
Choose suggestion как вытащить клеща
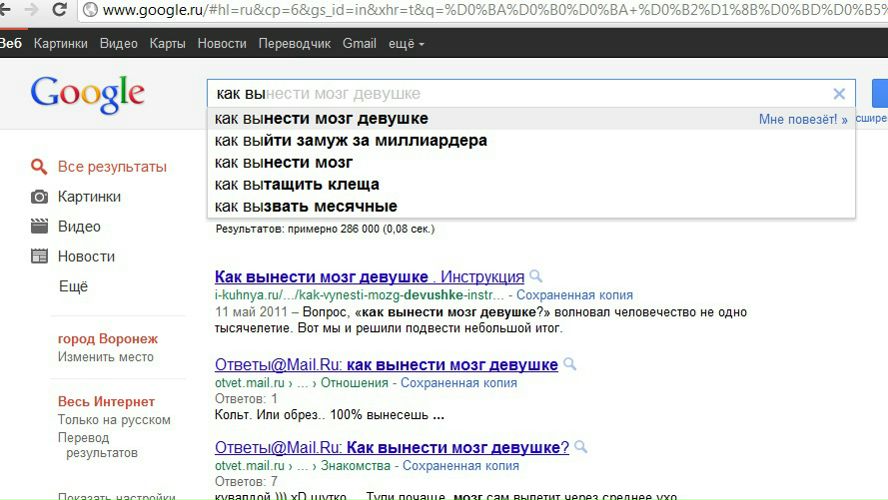click(297, 185)
